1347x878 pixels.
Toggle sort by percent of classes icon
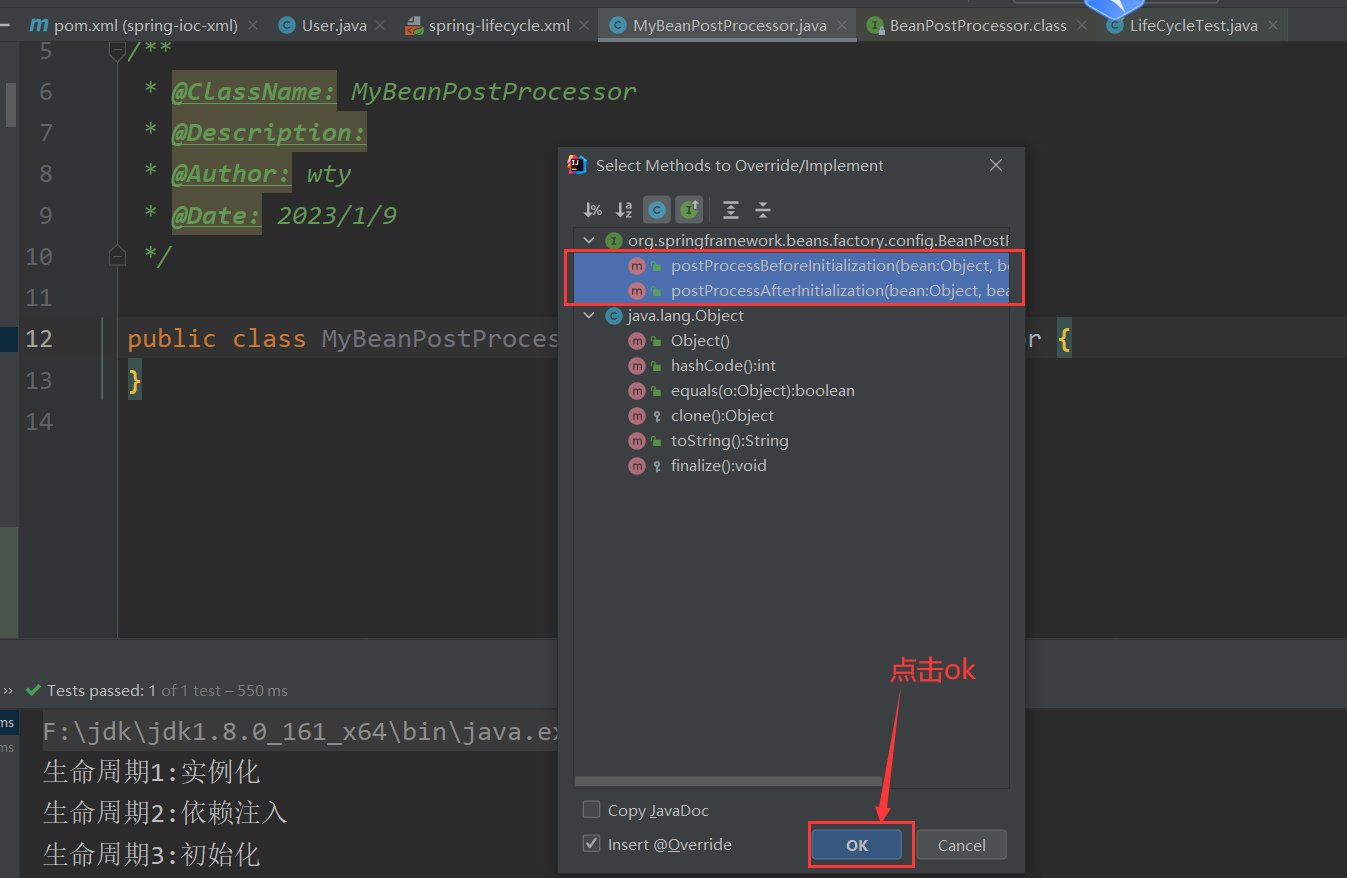click(593, 210)
